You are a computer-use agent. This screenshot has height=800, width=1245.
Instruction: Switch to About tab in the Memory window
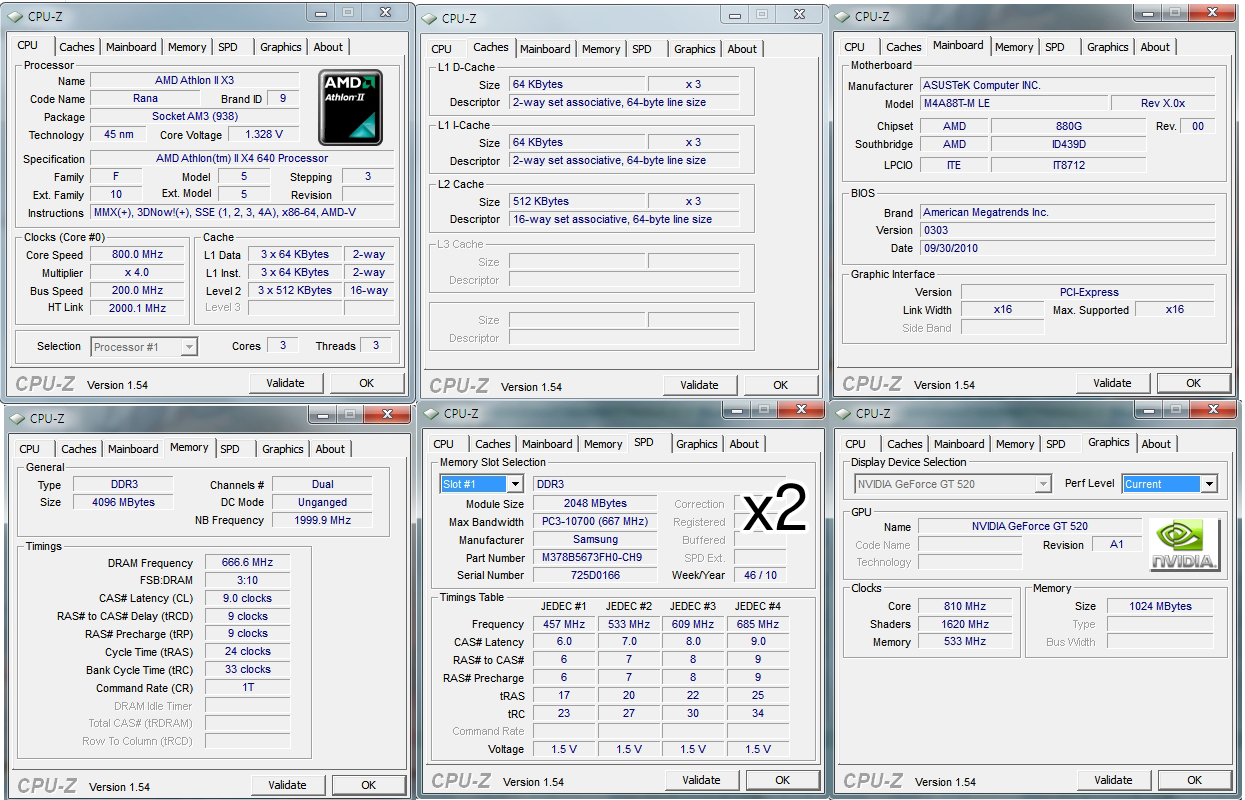coord(330,449)
